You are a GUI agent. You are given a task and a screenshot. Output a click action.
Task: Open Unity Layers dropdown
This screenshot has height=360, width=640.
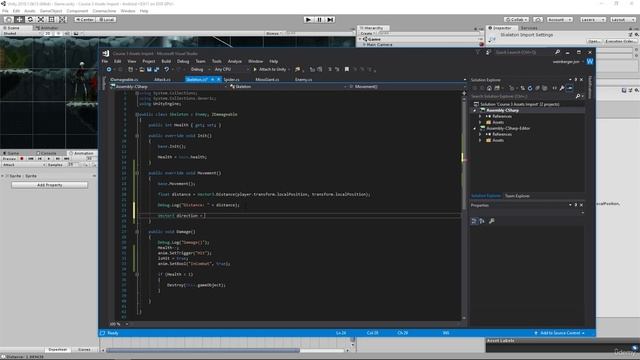pos(593,20)
